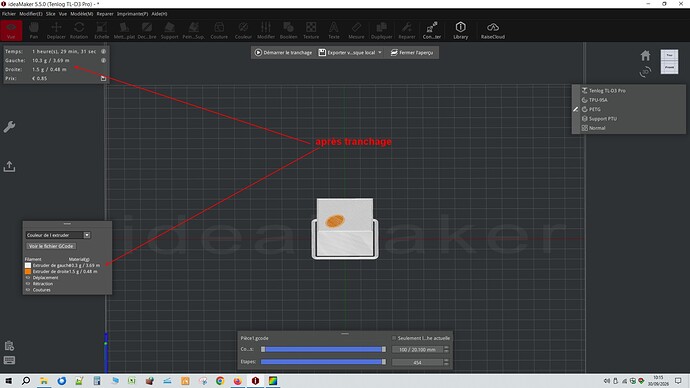Open the Aide(H) menu
690x388 pixels.
click(159, 14)
